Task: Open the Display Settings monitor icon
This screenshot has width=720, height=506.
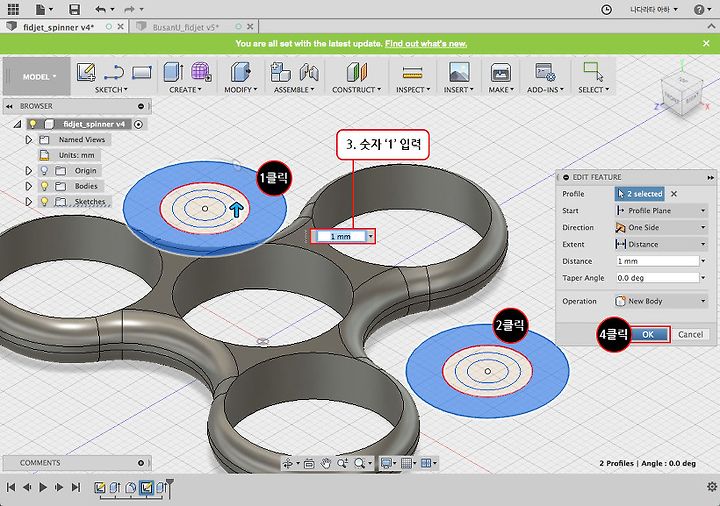Action: pos(386,463)
